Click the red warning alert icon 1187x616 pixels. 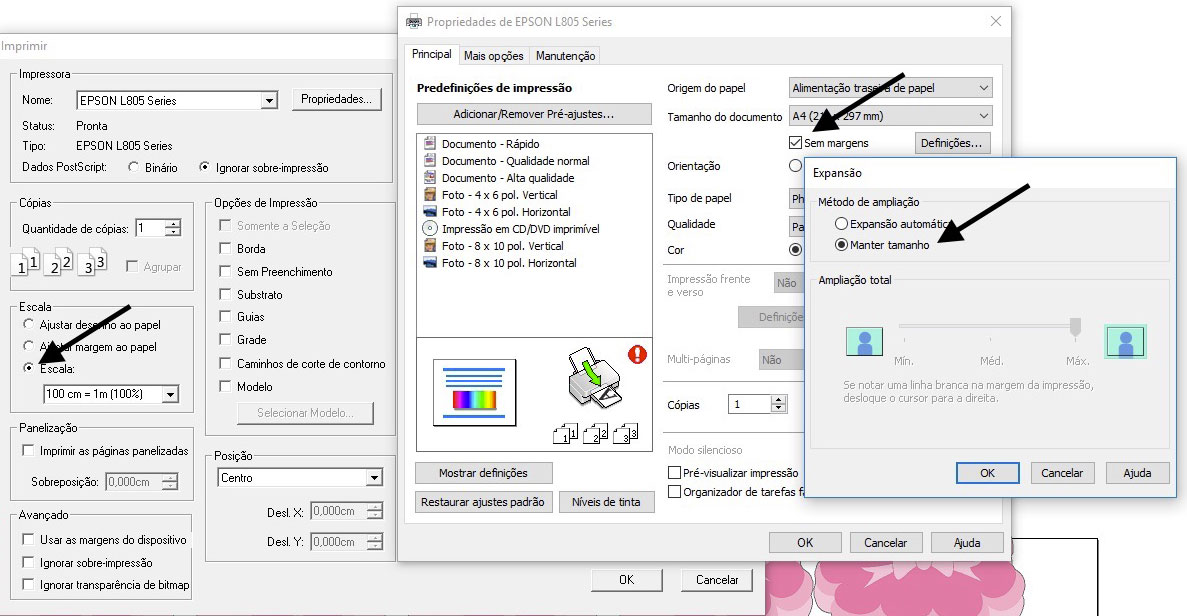637,354
